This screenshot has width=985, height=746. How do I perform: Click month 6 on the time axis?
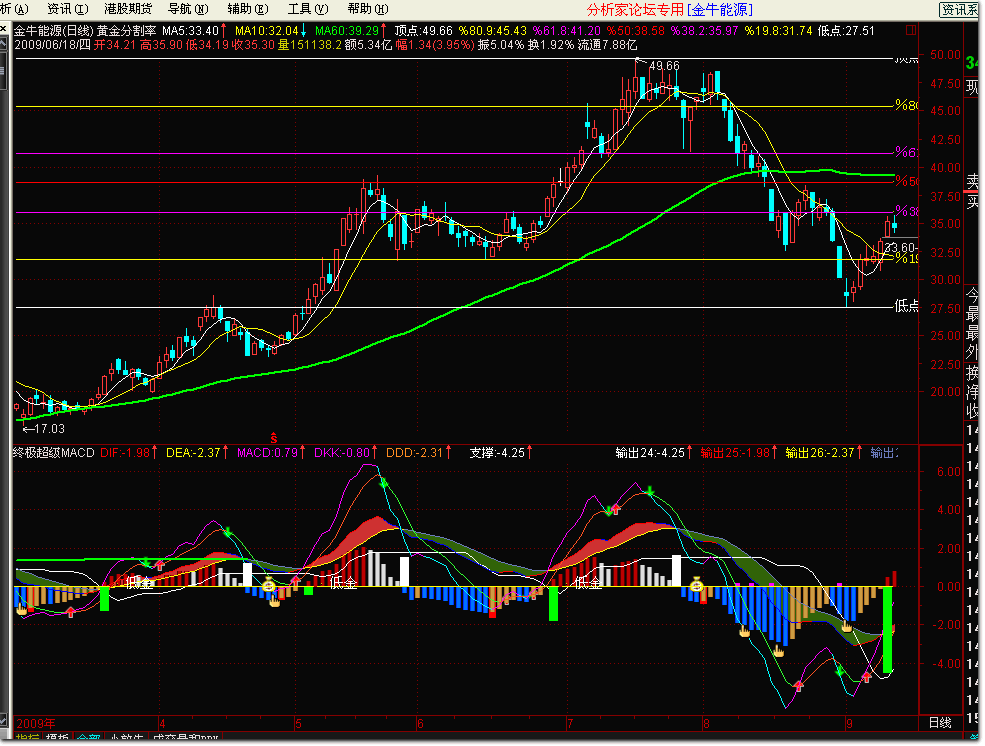[420, 723]
